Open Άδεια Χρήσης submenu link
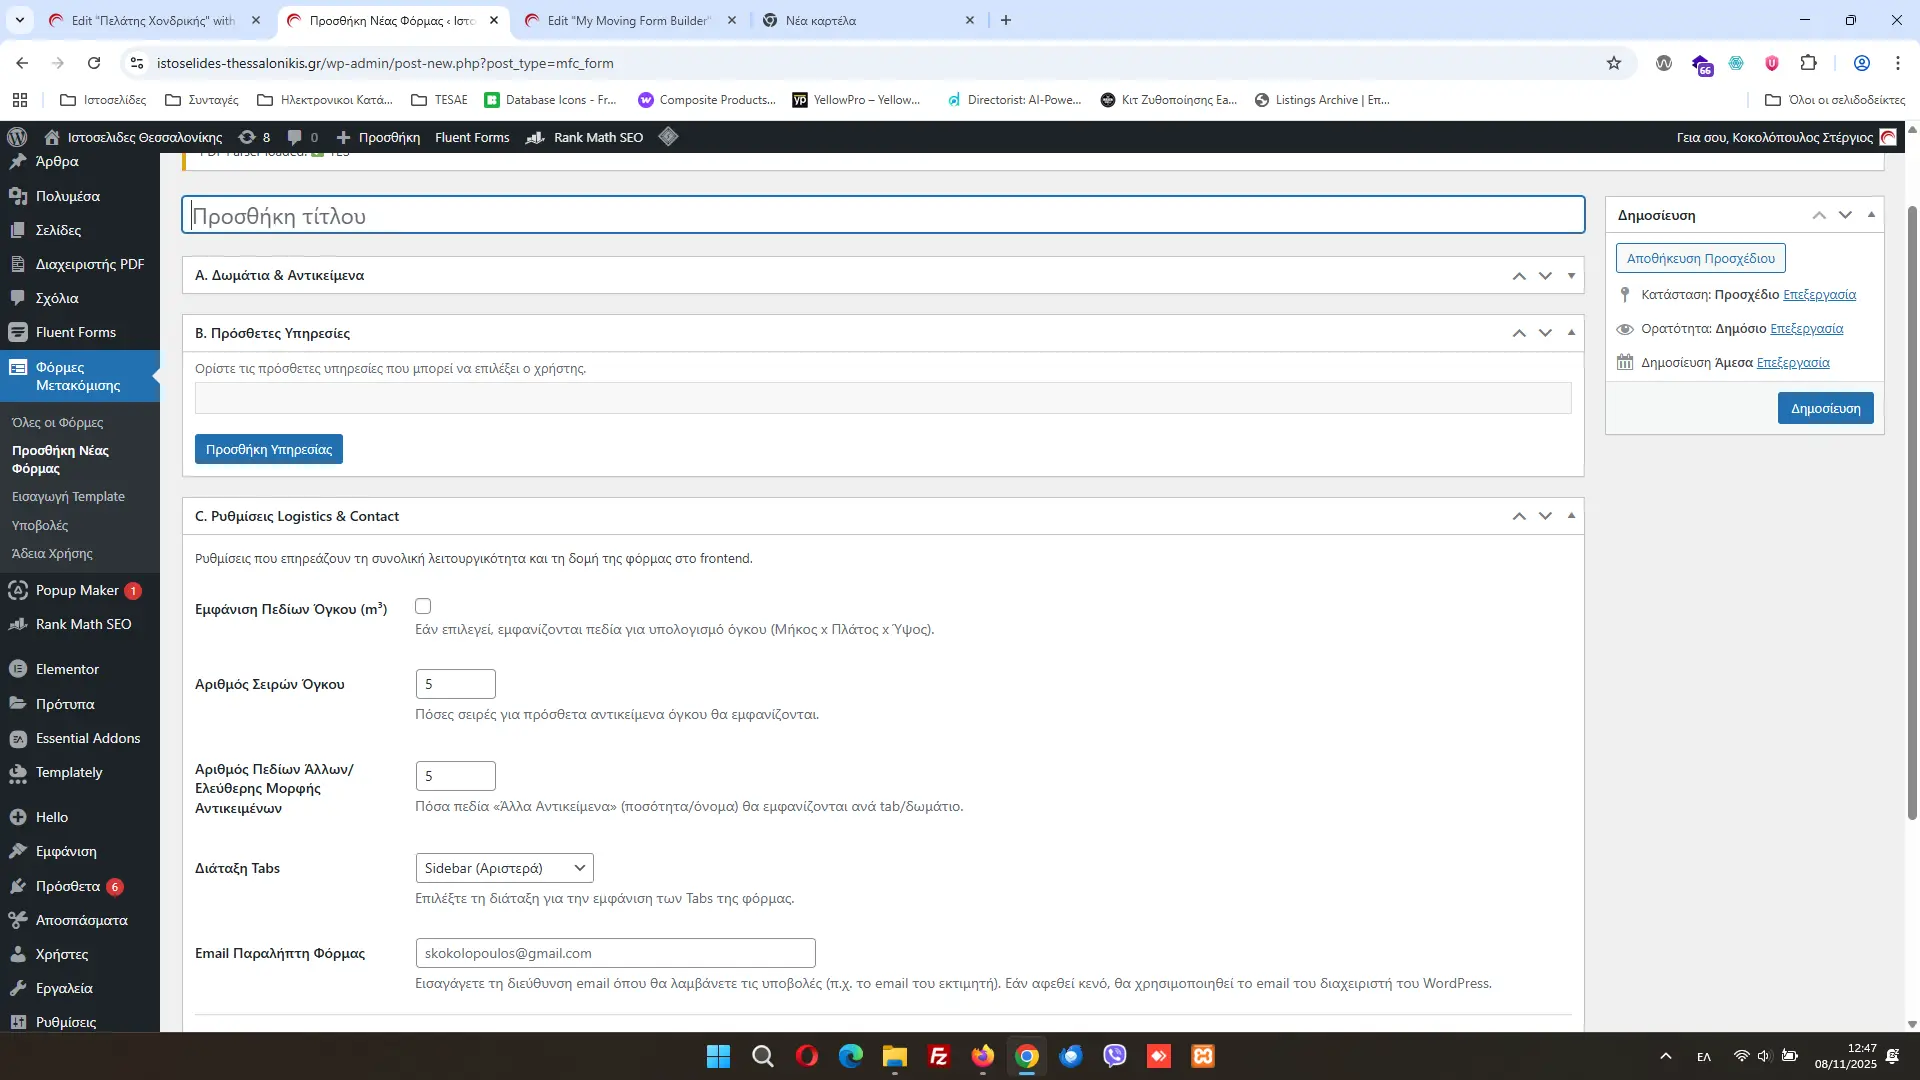This screenshot has height=1080, width=1920. (x=52, y=553)
